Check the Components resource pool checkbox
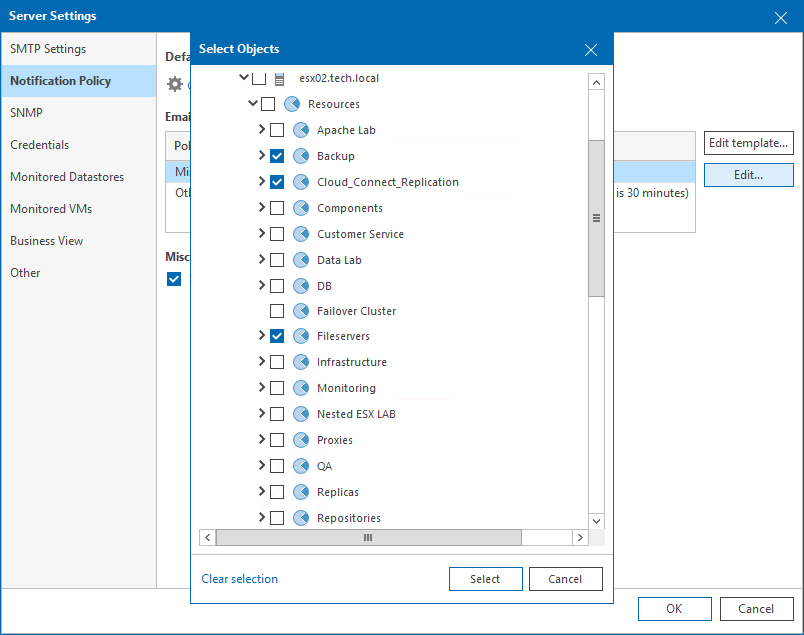Screen dimensions: 804x635 point(277,208)
